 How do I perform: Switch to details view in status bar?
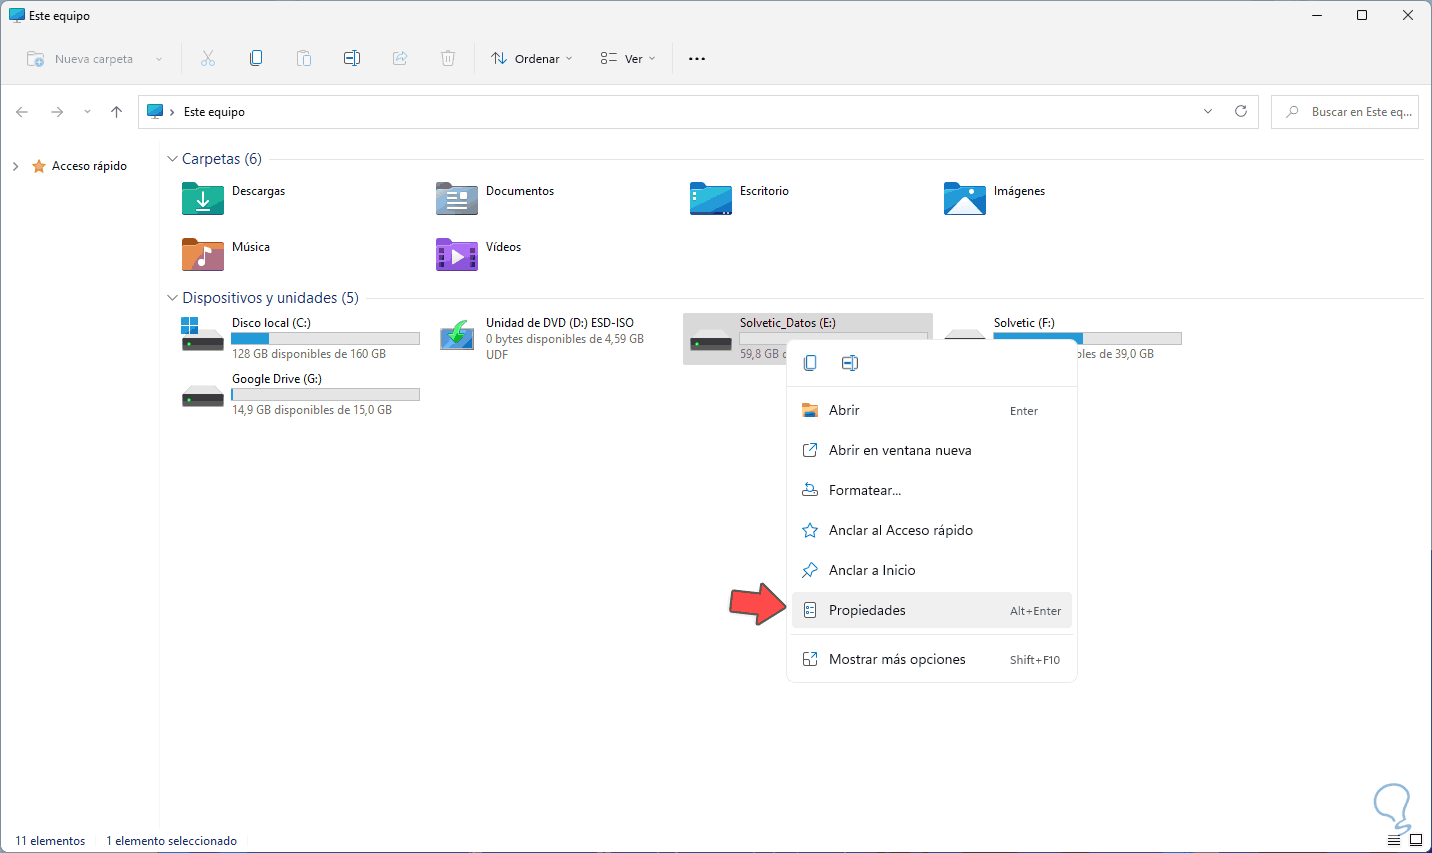point(1395,841)
